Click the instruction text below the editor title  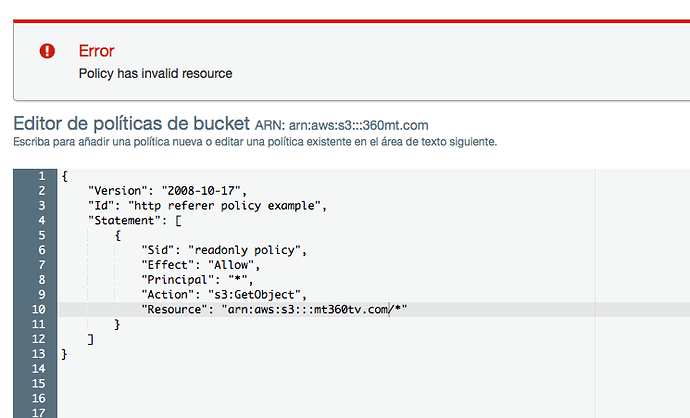pyautogui.click(x=255, y=142)
